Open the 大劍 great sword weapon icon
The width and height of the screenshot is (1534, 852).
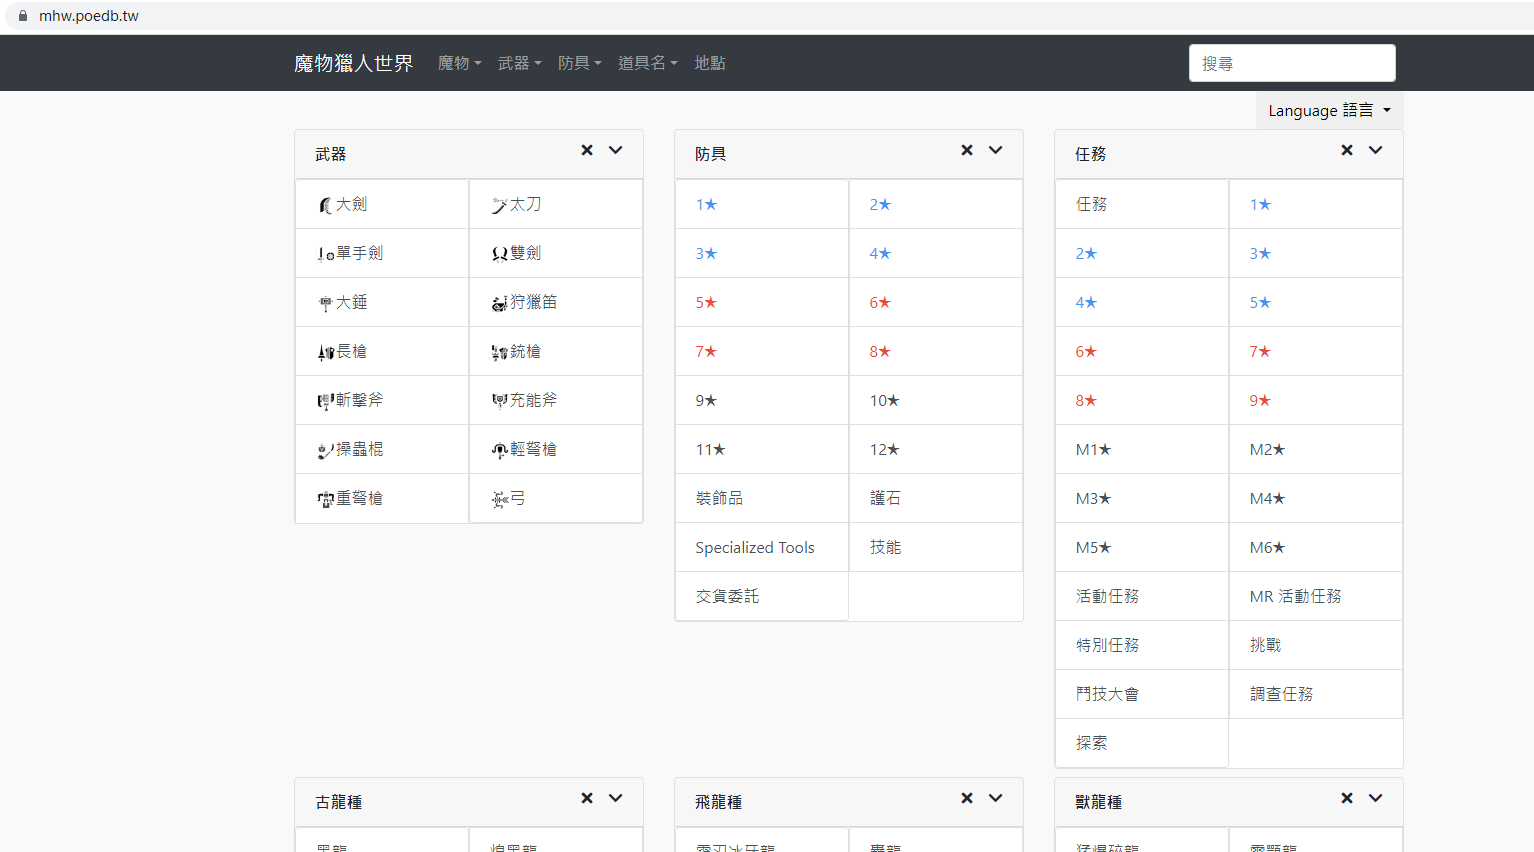coord(325,205)
